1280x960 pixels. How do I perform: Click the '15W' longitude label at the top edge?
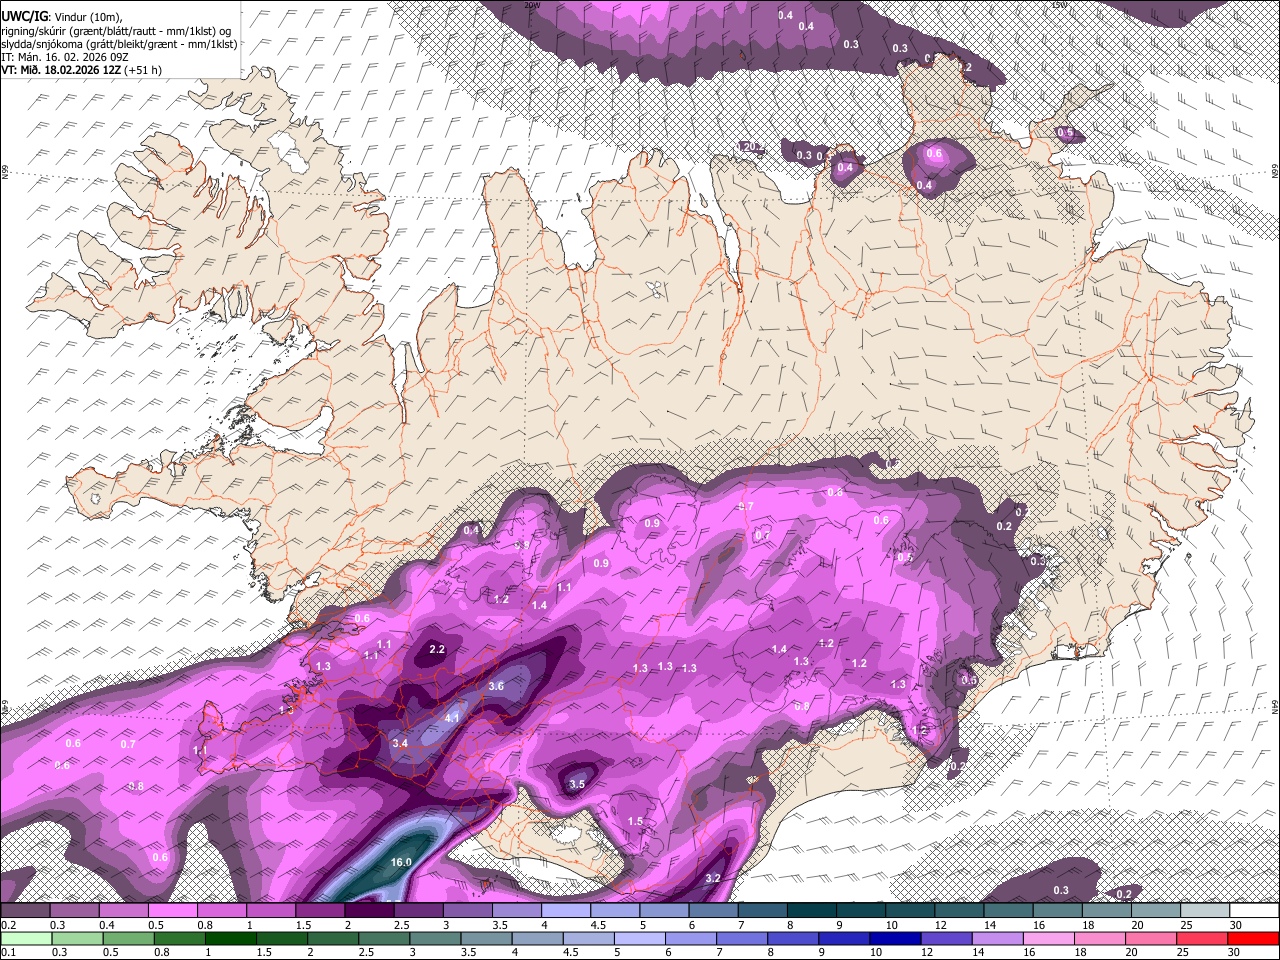pyautogui.click(x=1060, y=4)
